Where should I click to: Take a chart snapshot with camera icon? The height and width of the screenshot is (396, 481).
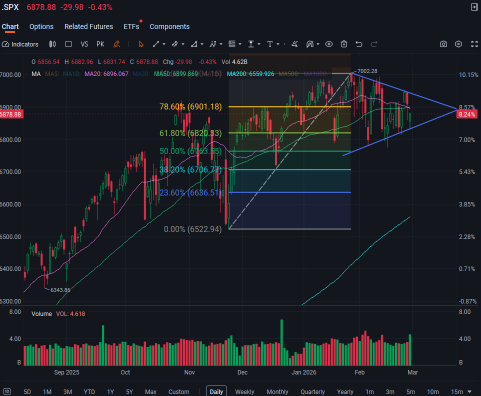[443, 44]
